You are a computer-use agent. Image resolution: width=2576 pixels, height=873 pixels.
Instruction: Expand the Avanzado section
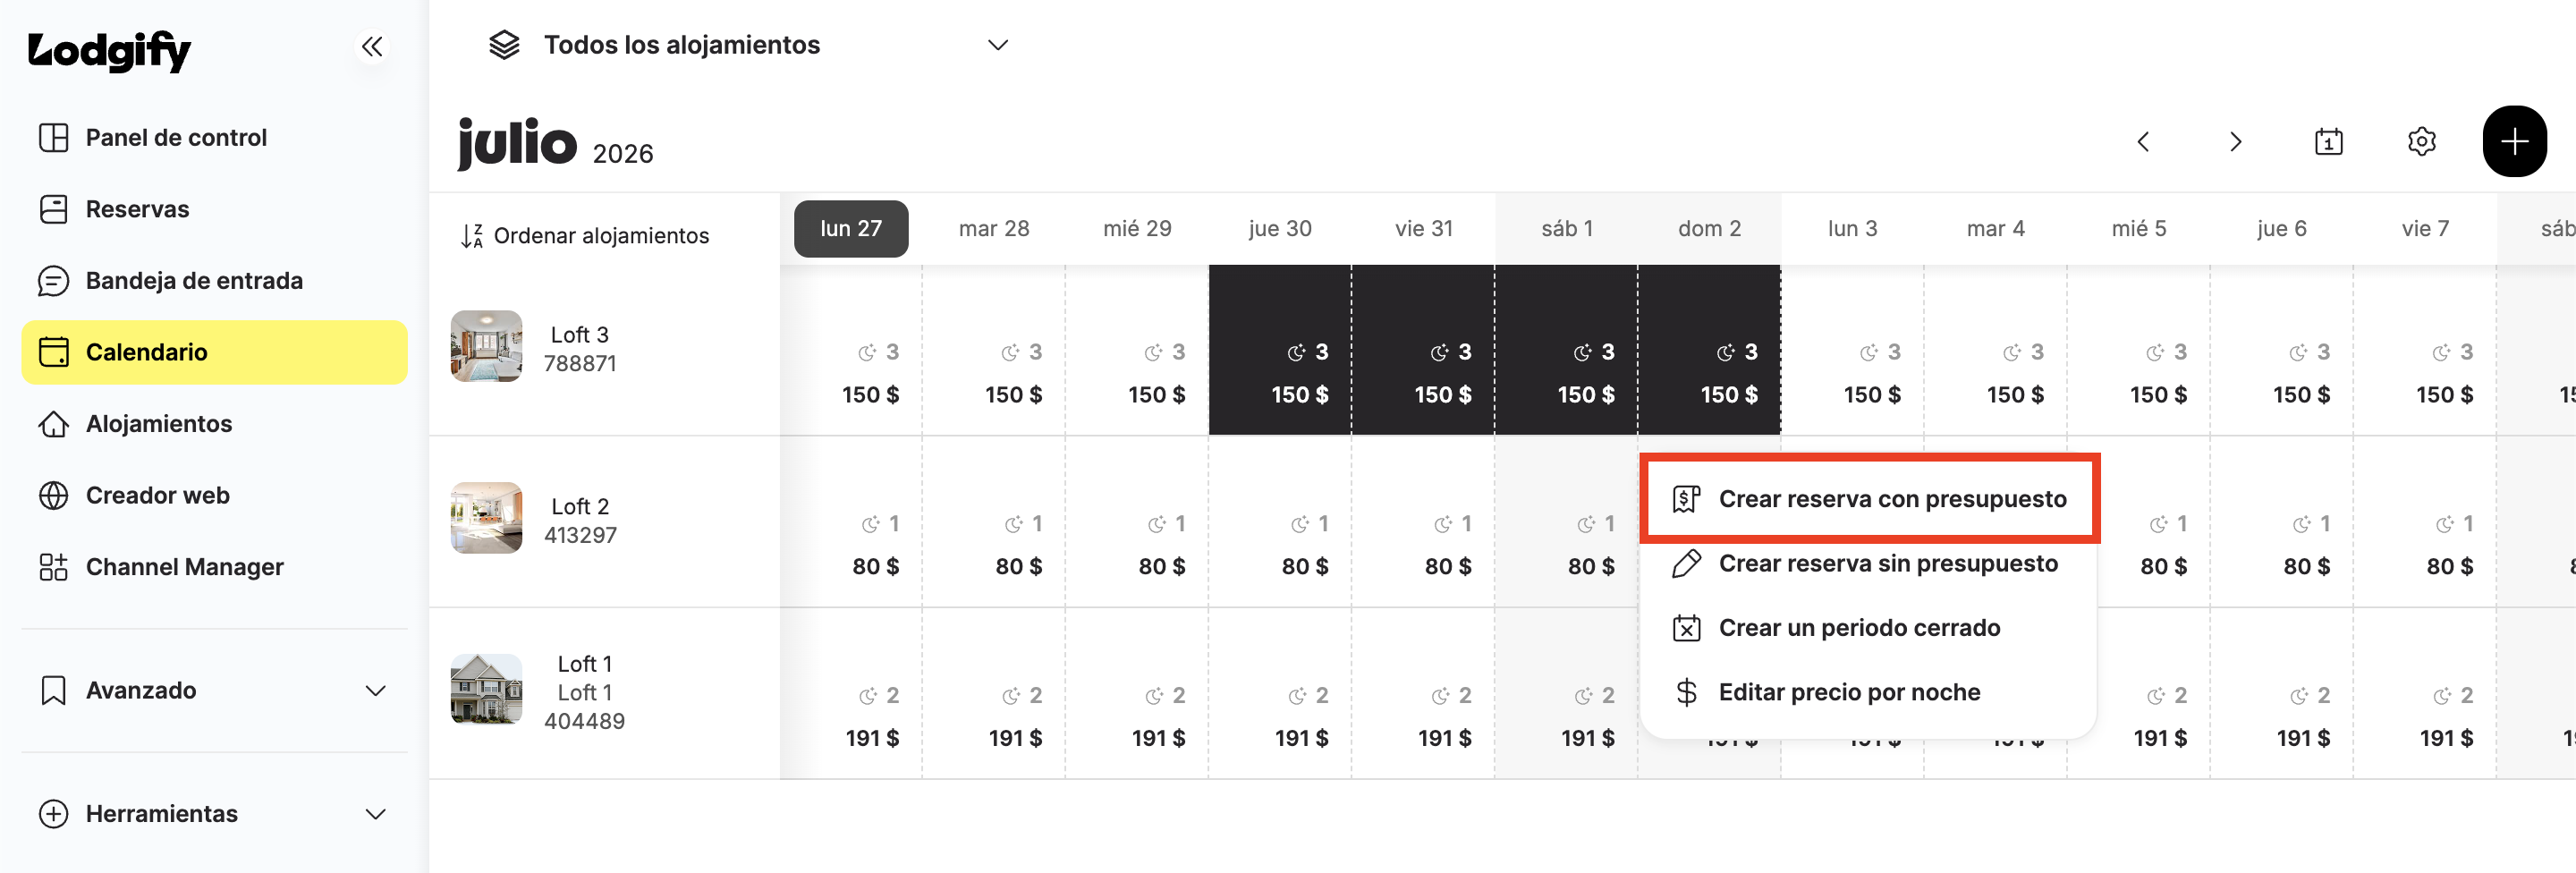click(214, 690)
